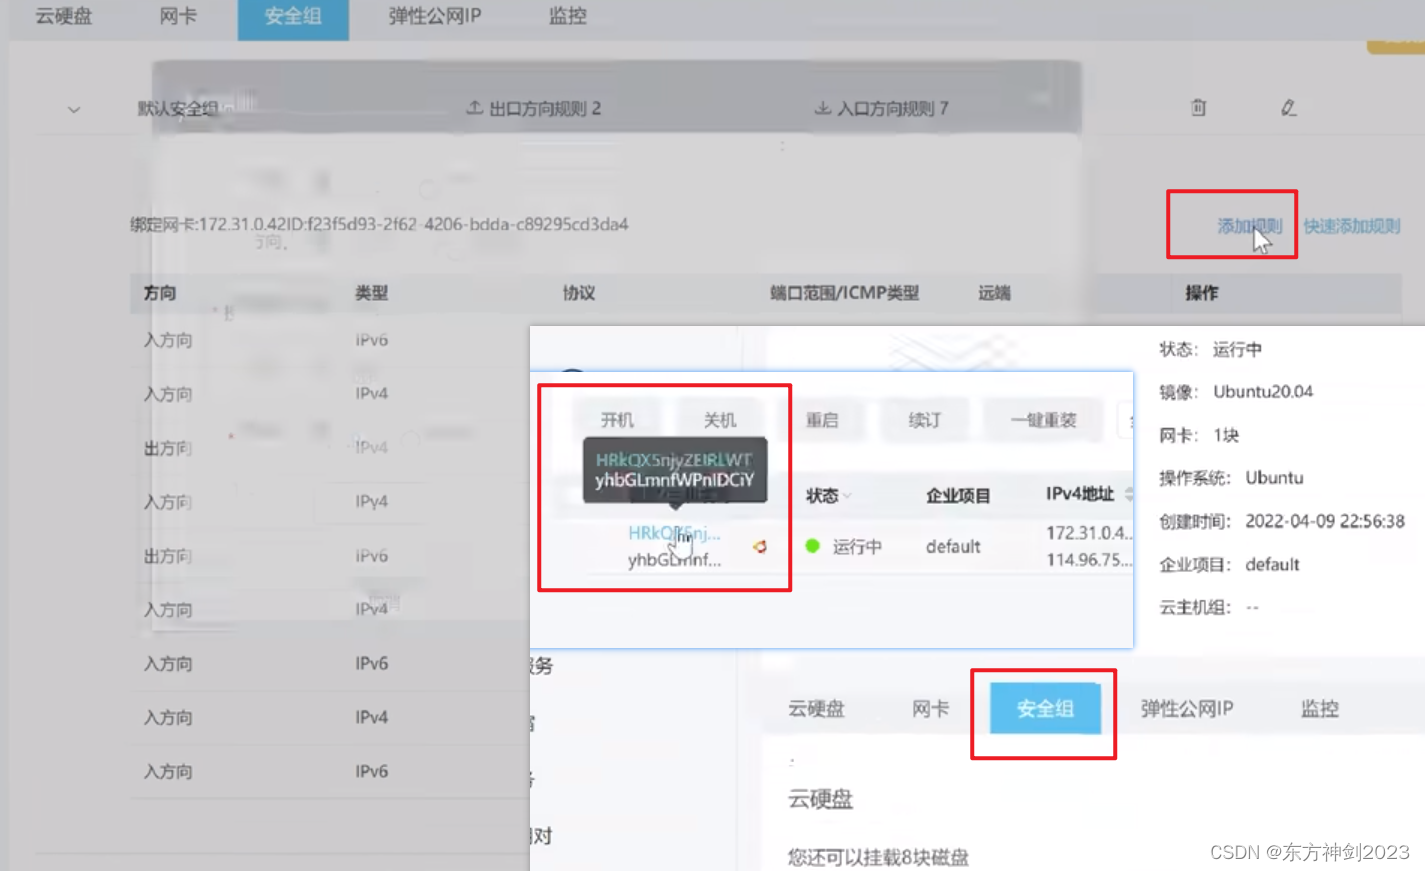Click the 出口方向规则 2 label
This screenshot has width=1425, height=871.
[x=545, y=108]
